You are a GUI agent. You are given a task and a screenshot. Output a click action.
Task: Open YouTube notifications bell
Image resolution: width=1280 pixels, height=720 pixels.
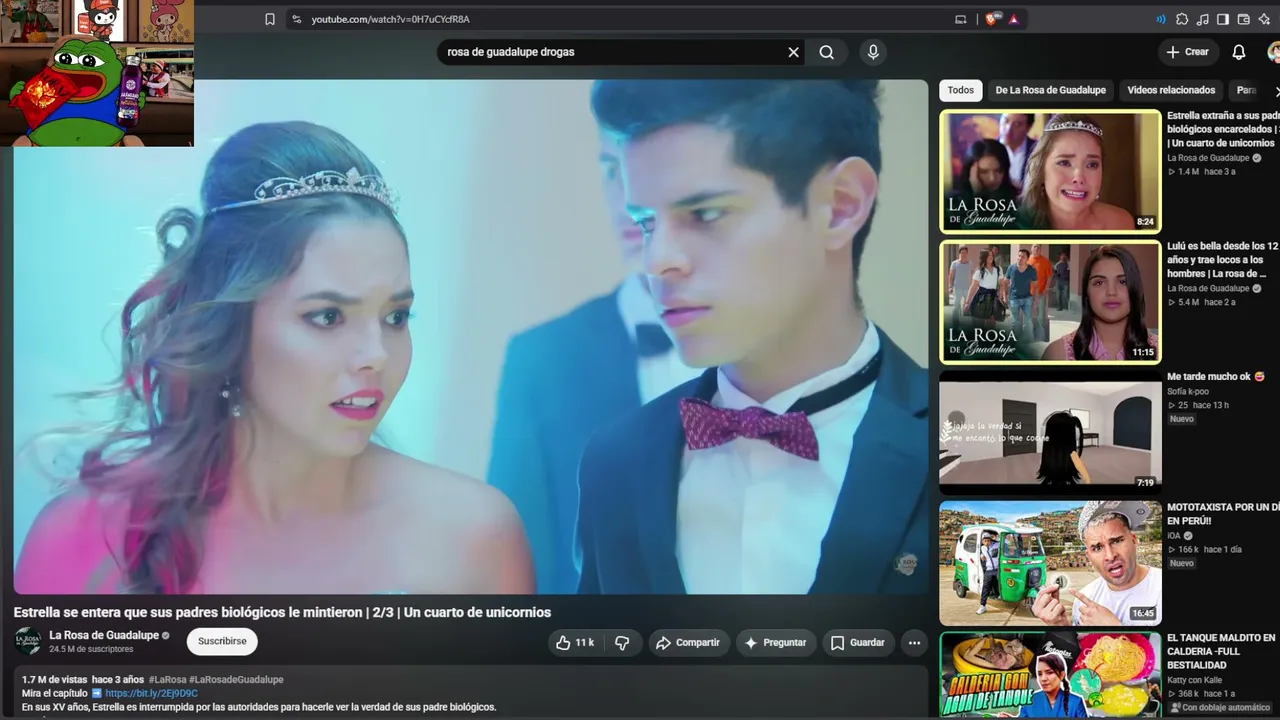1239,52
